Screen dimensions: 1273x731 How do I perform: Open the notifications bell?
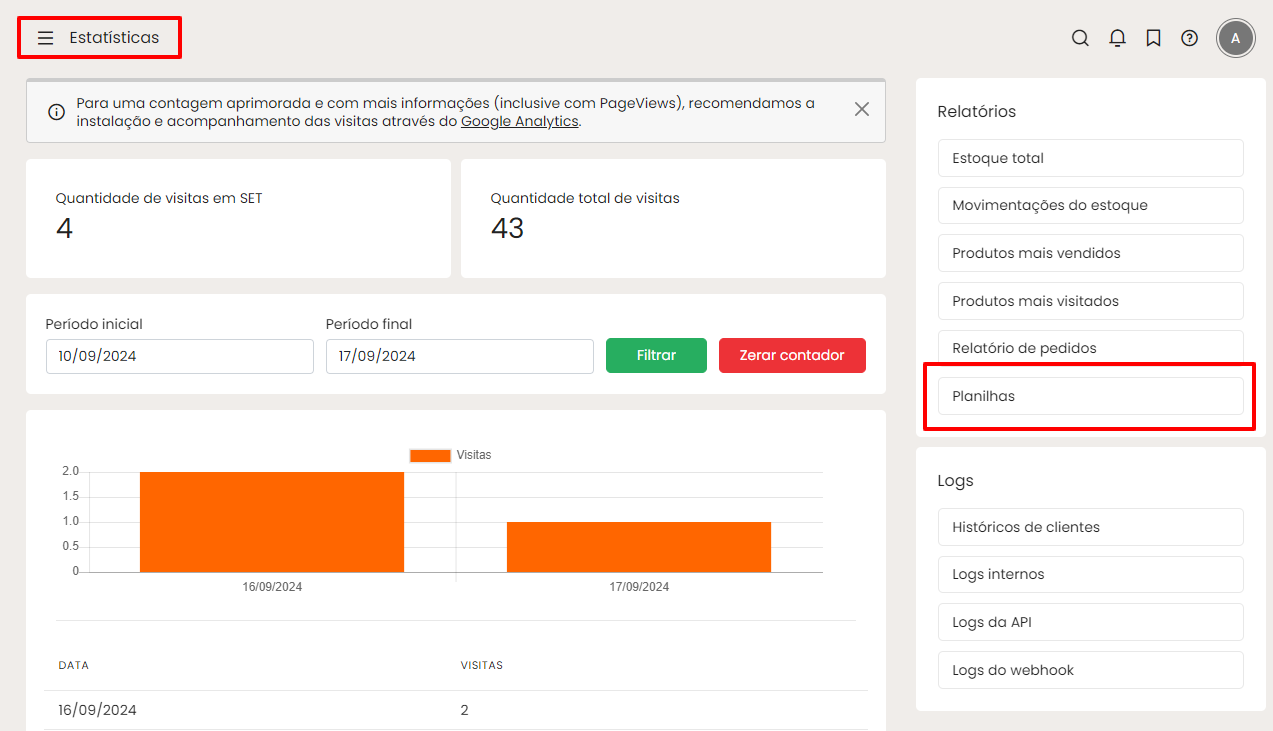pyautogui.click(x=1117, y=38)
